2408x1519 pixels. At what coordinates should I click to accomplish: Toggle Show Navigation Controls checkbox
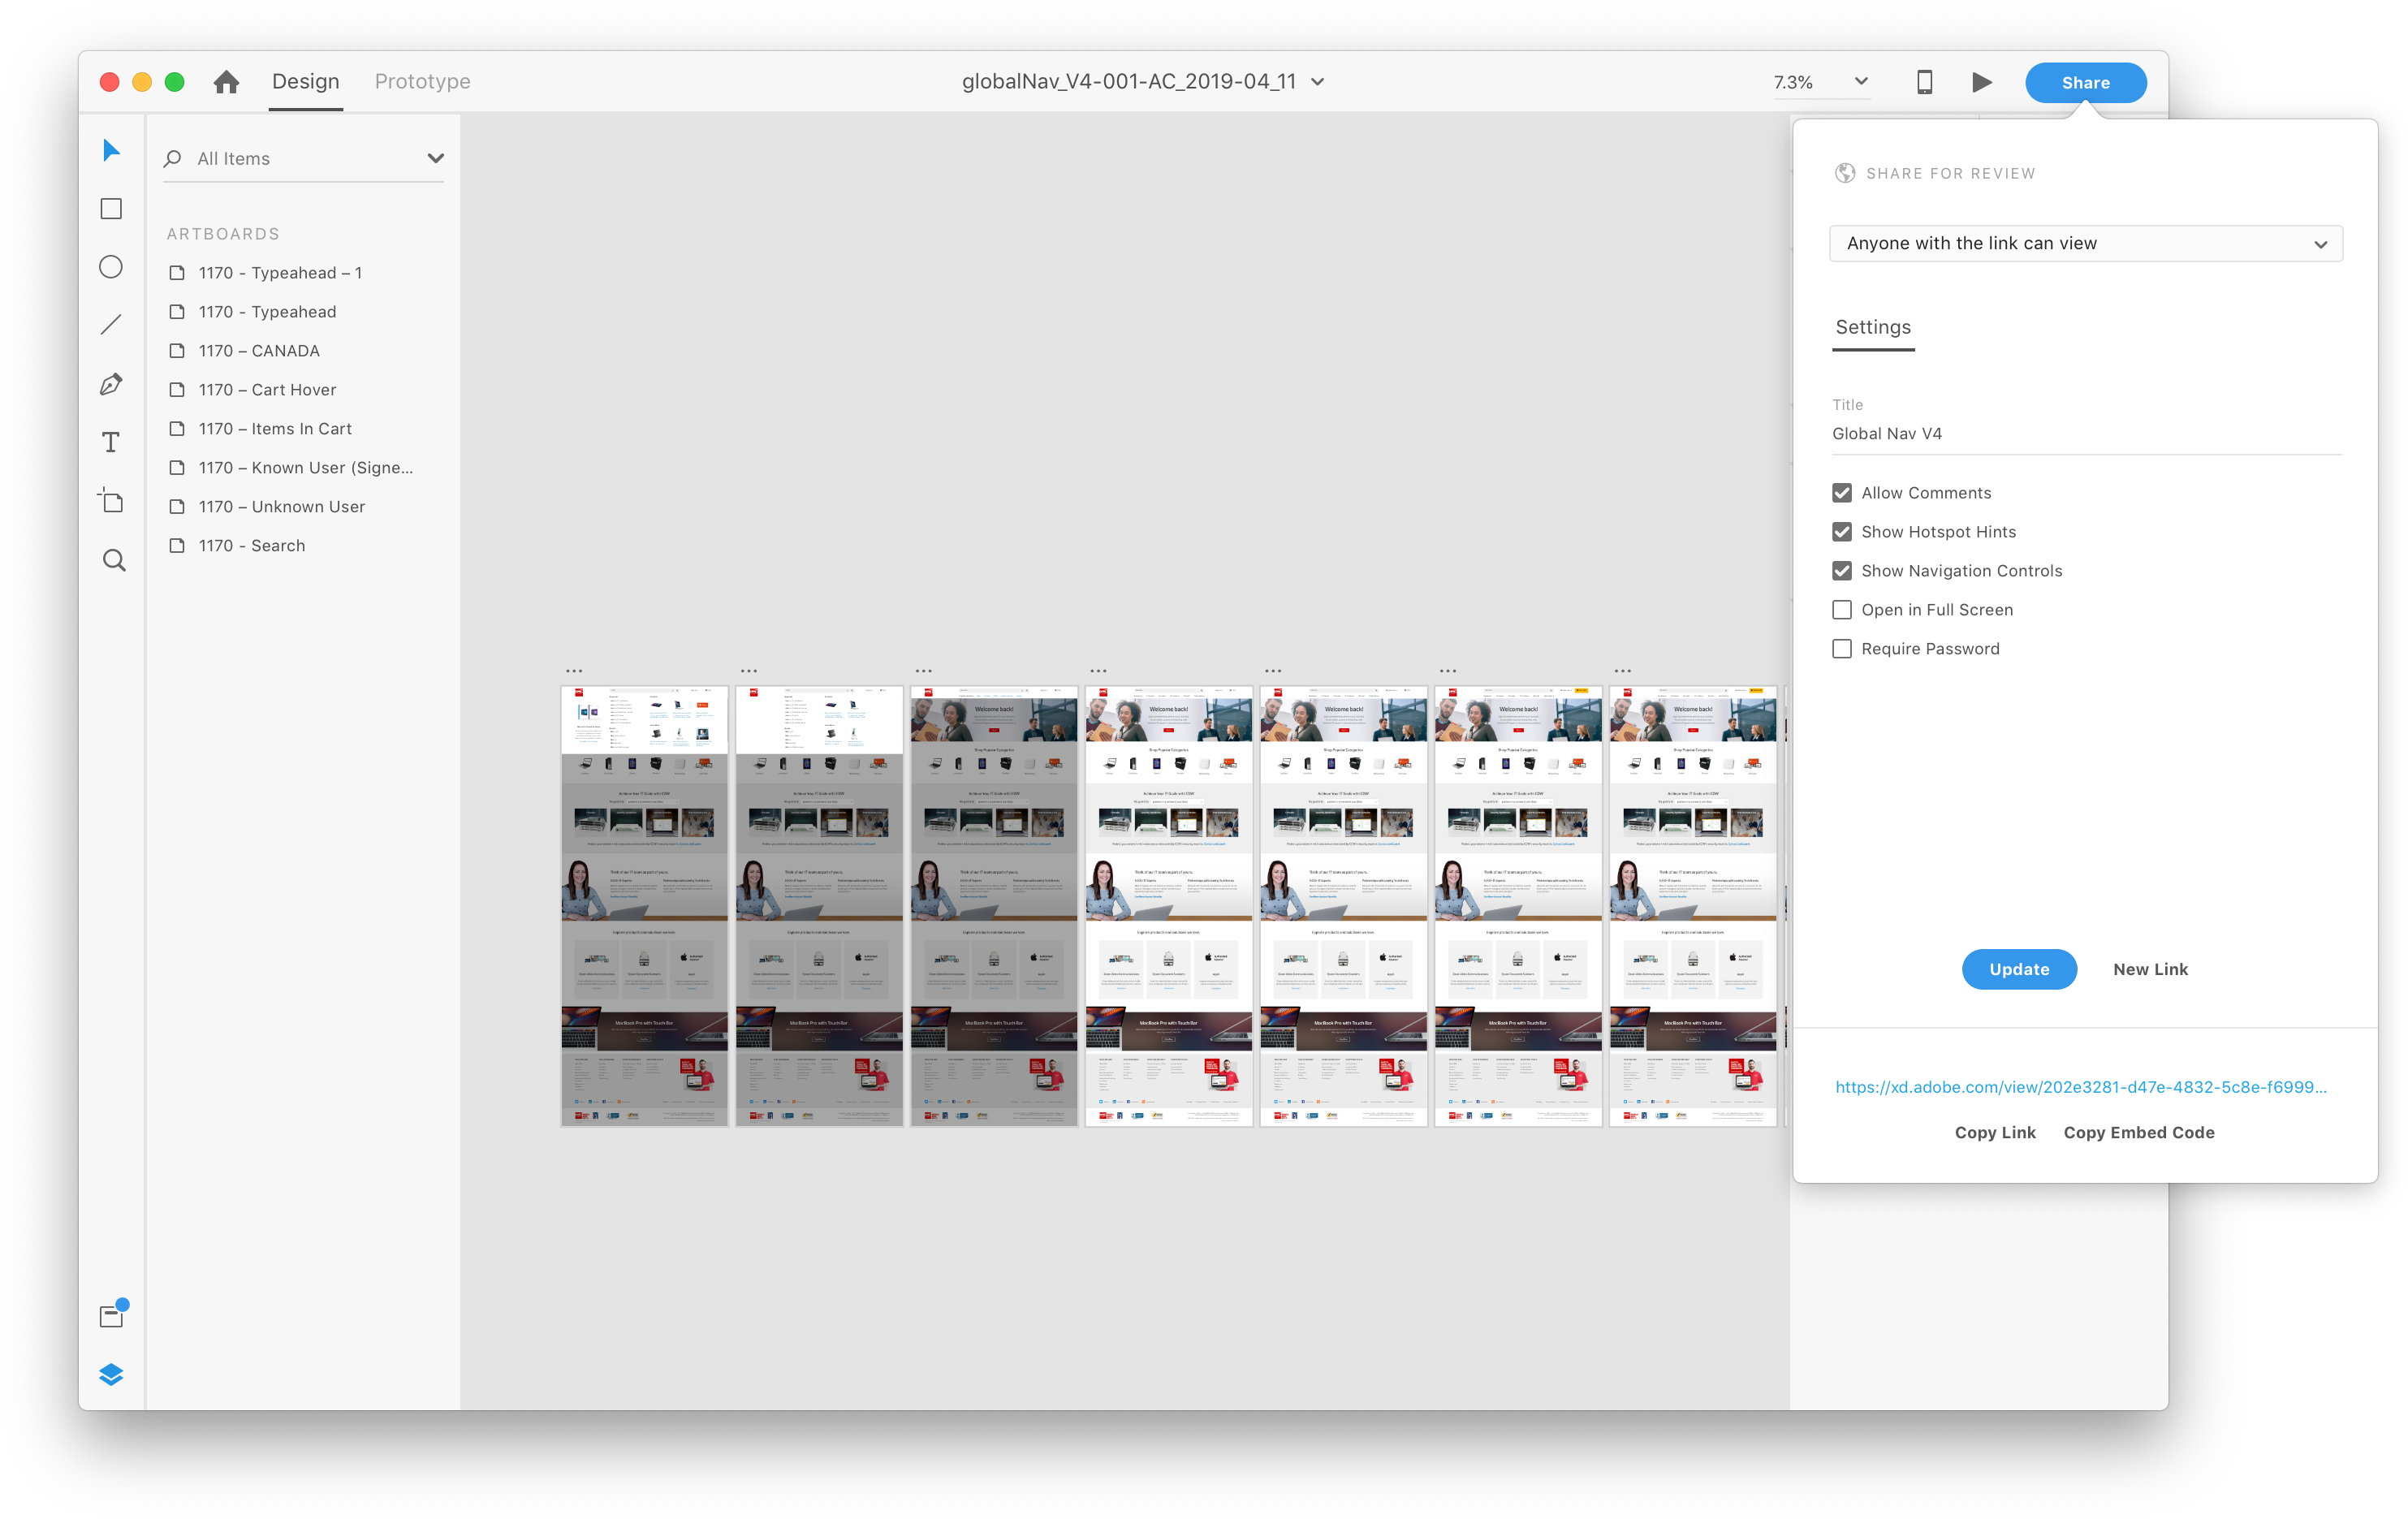pyautogui.click(x=1842, y=571)
